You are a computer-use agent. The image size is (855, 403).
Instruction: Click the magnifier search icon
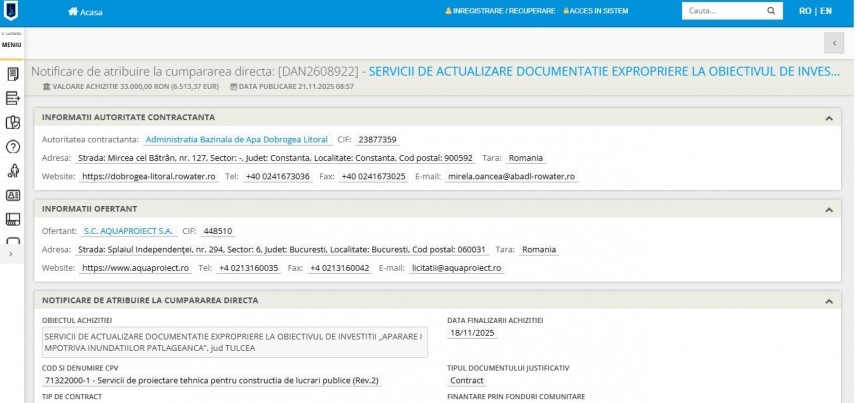pos(770,11)
